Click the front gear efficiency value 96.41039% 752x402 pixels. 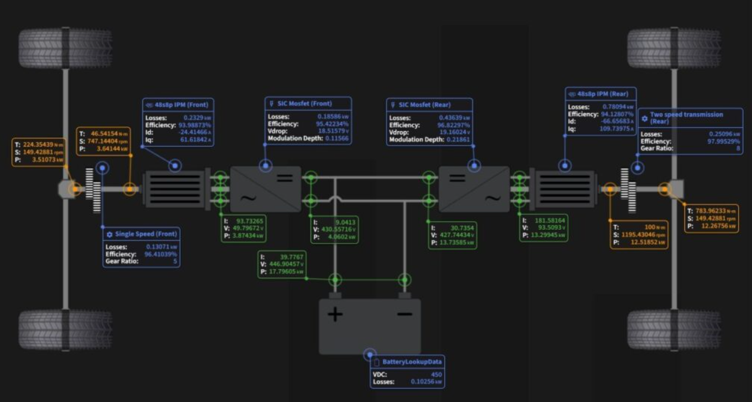[161, 254]
